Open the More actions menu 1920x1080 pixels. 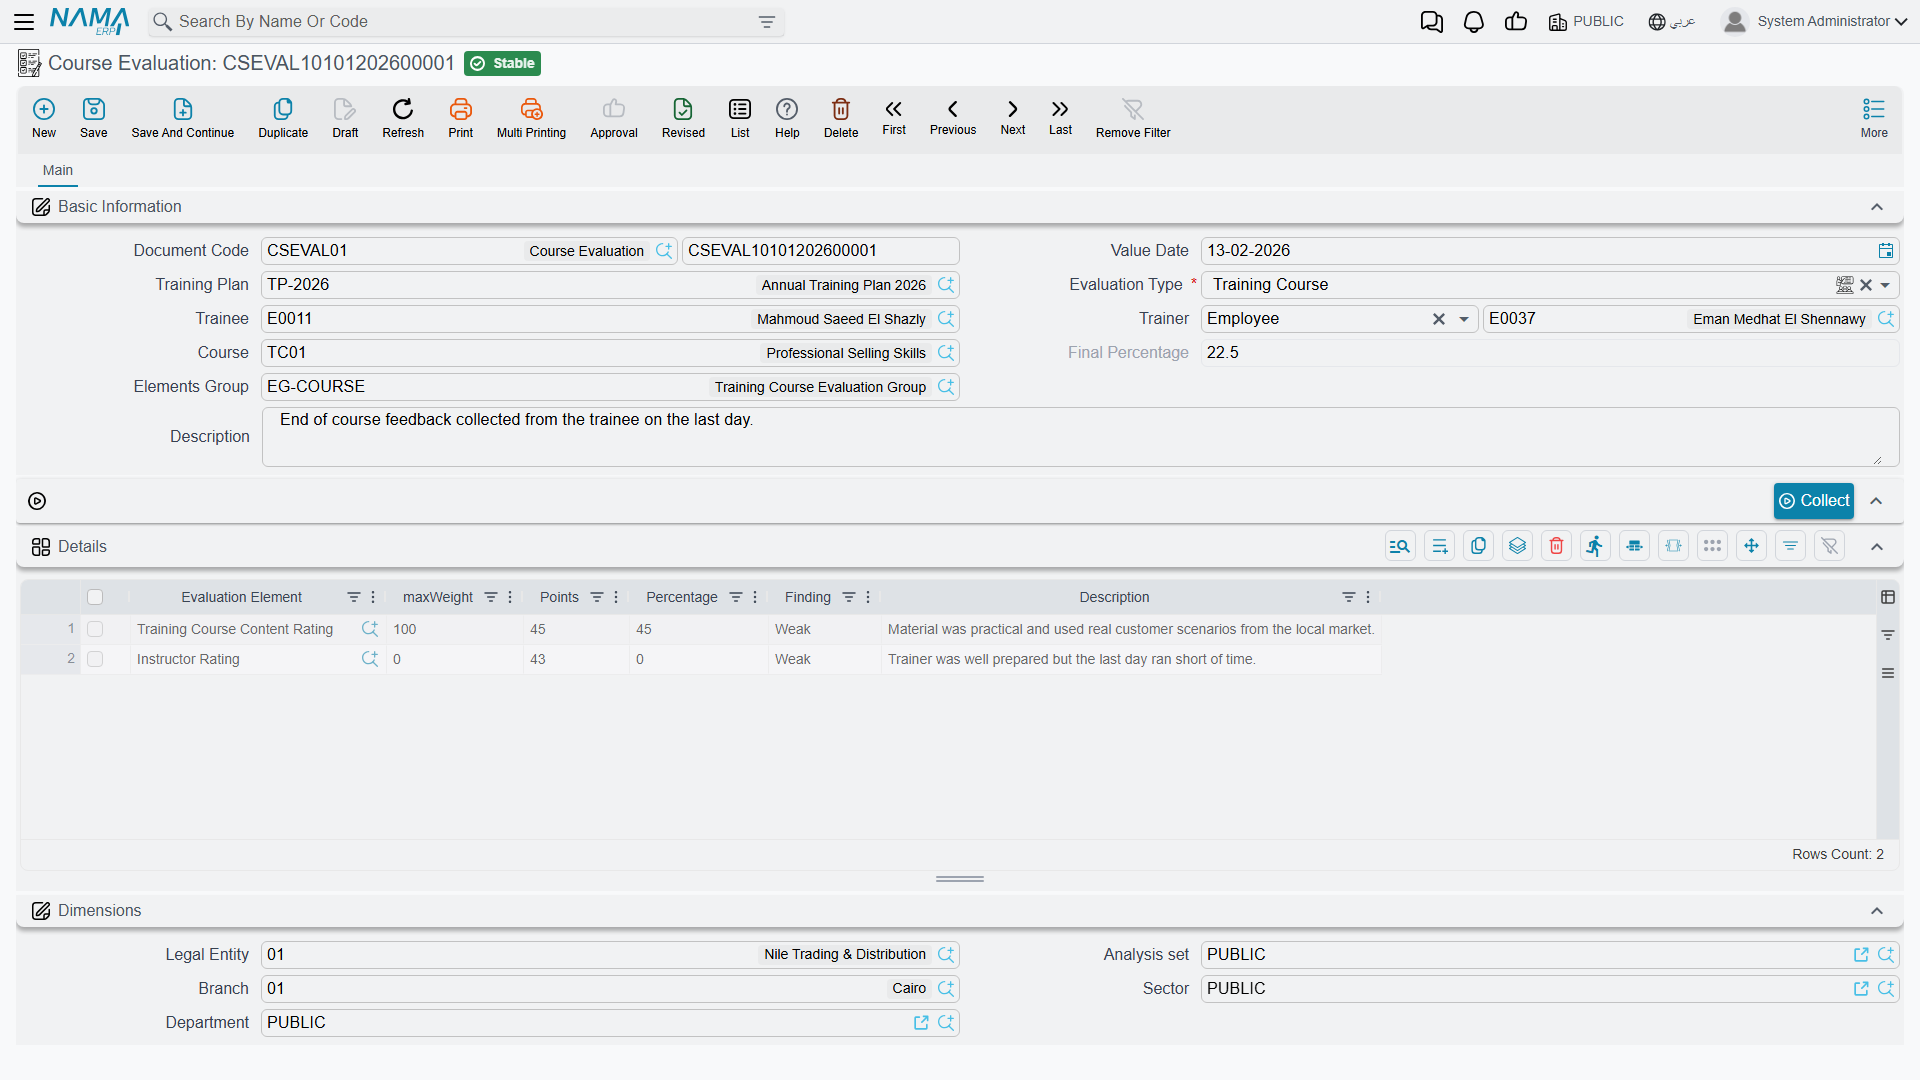click(1874, 117)
